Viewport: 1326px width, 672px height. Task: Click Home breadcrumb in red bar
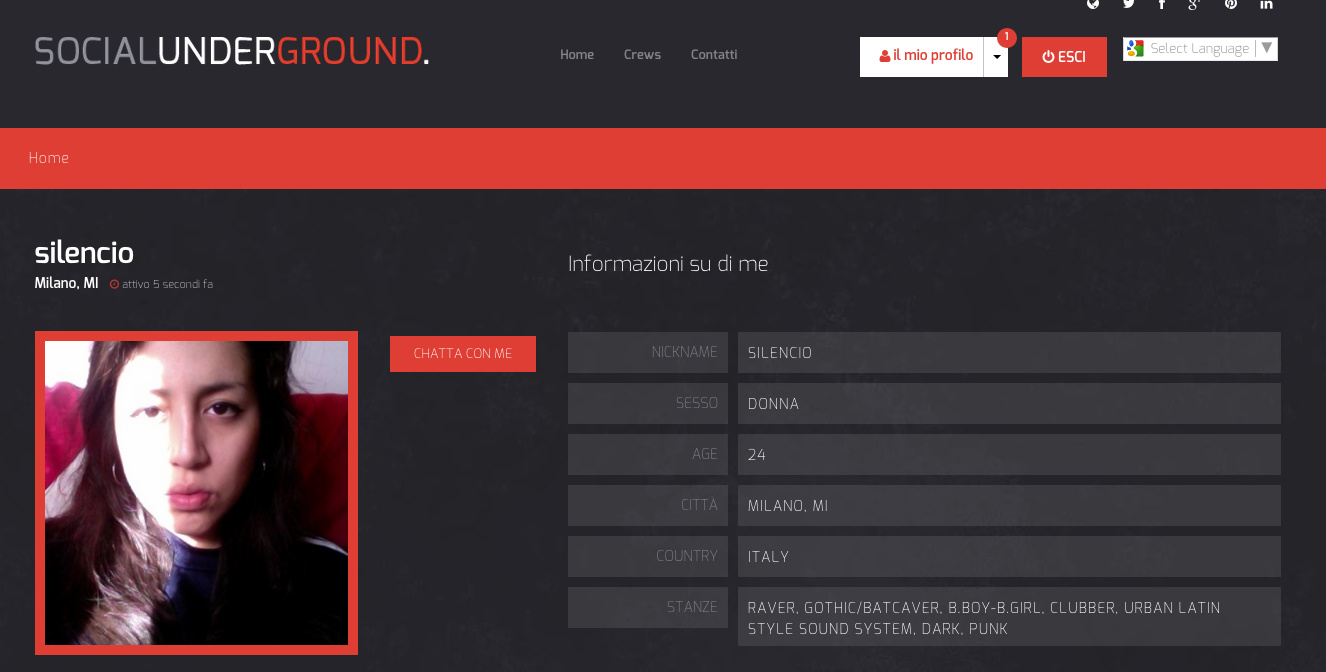click(49, 158)
